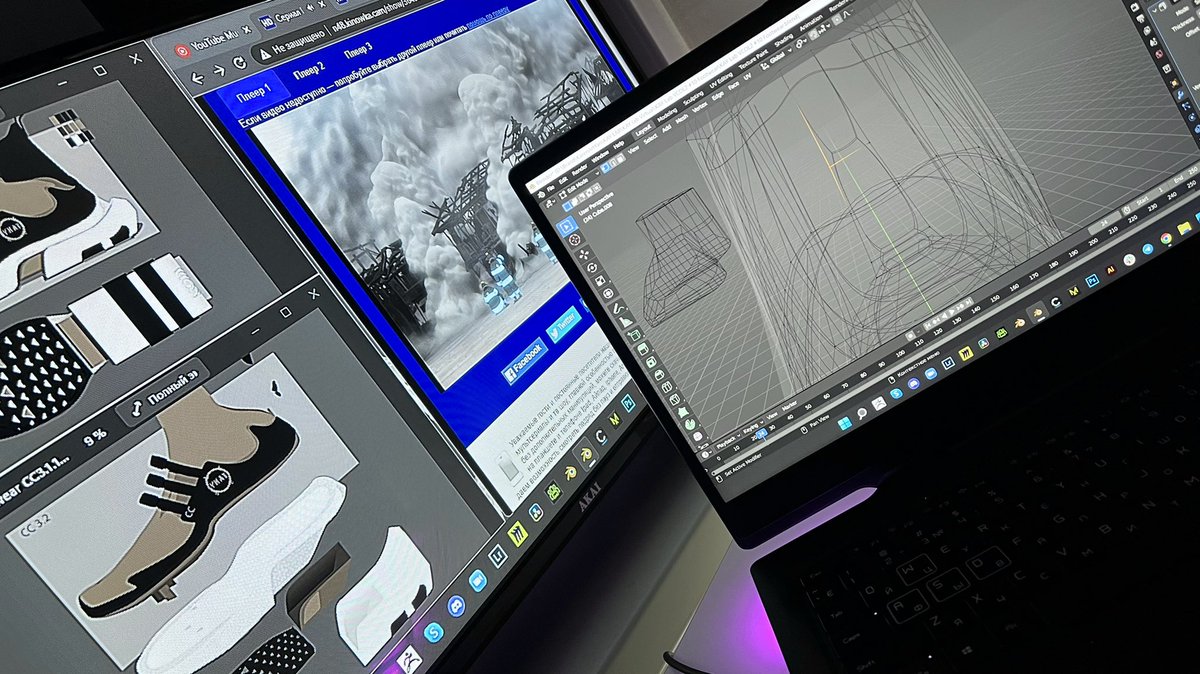Open Photoshop on the left monitor taskbar
This screenshot has height=674, width=1200.
click(x=628, y=401)
